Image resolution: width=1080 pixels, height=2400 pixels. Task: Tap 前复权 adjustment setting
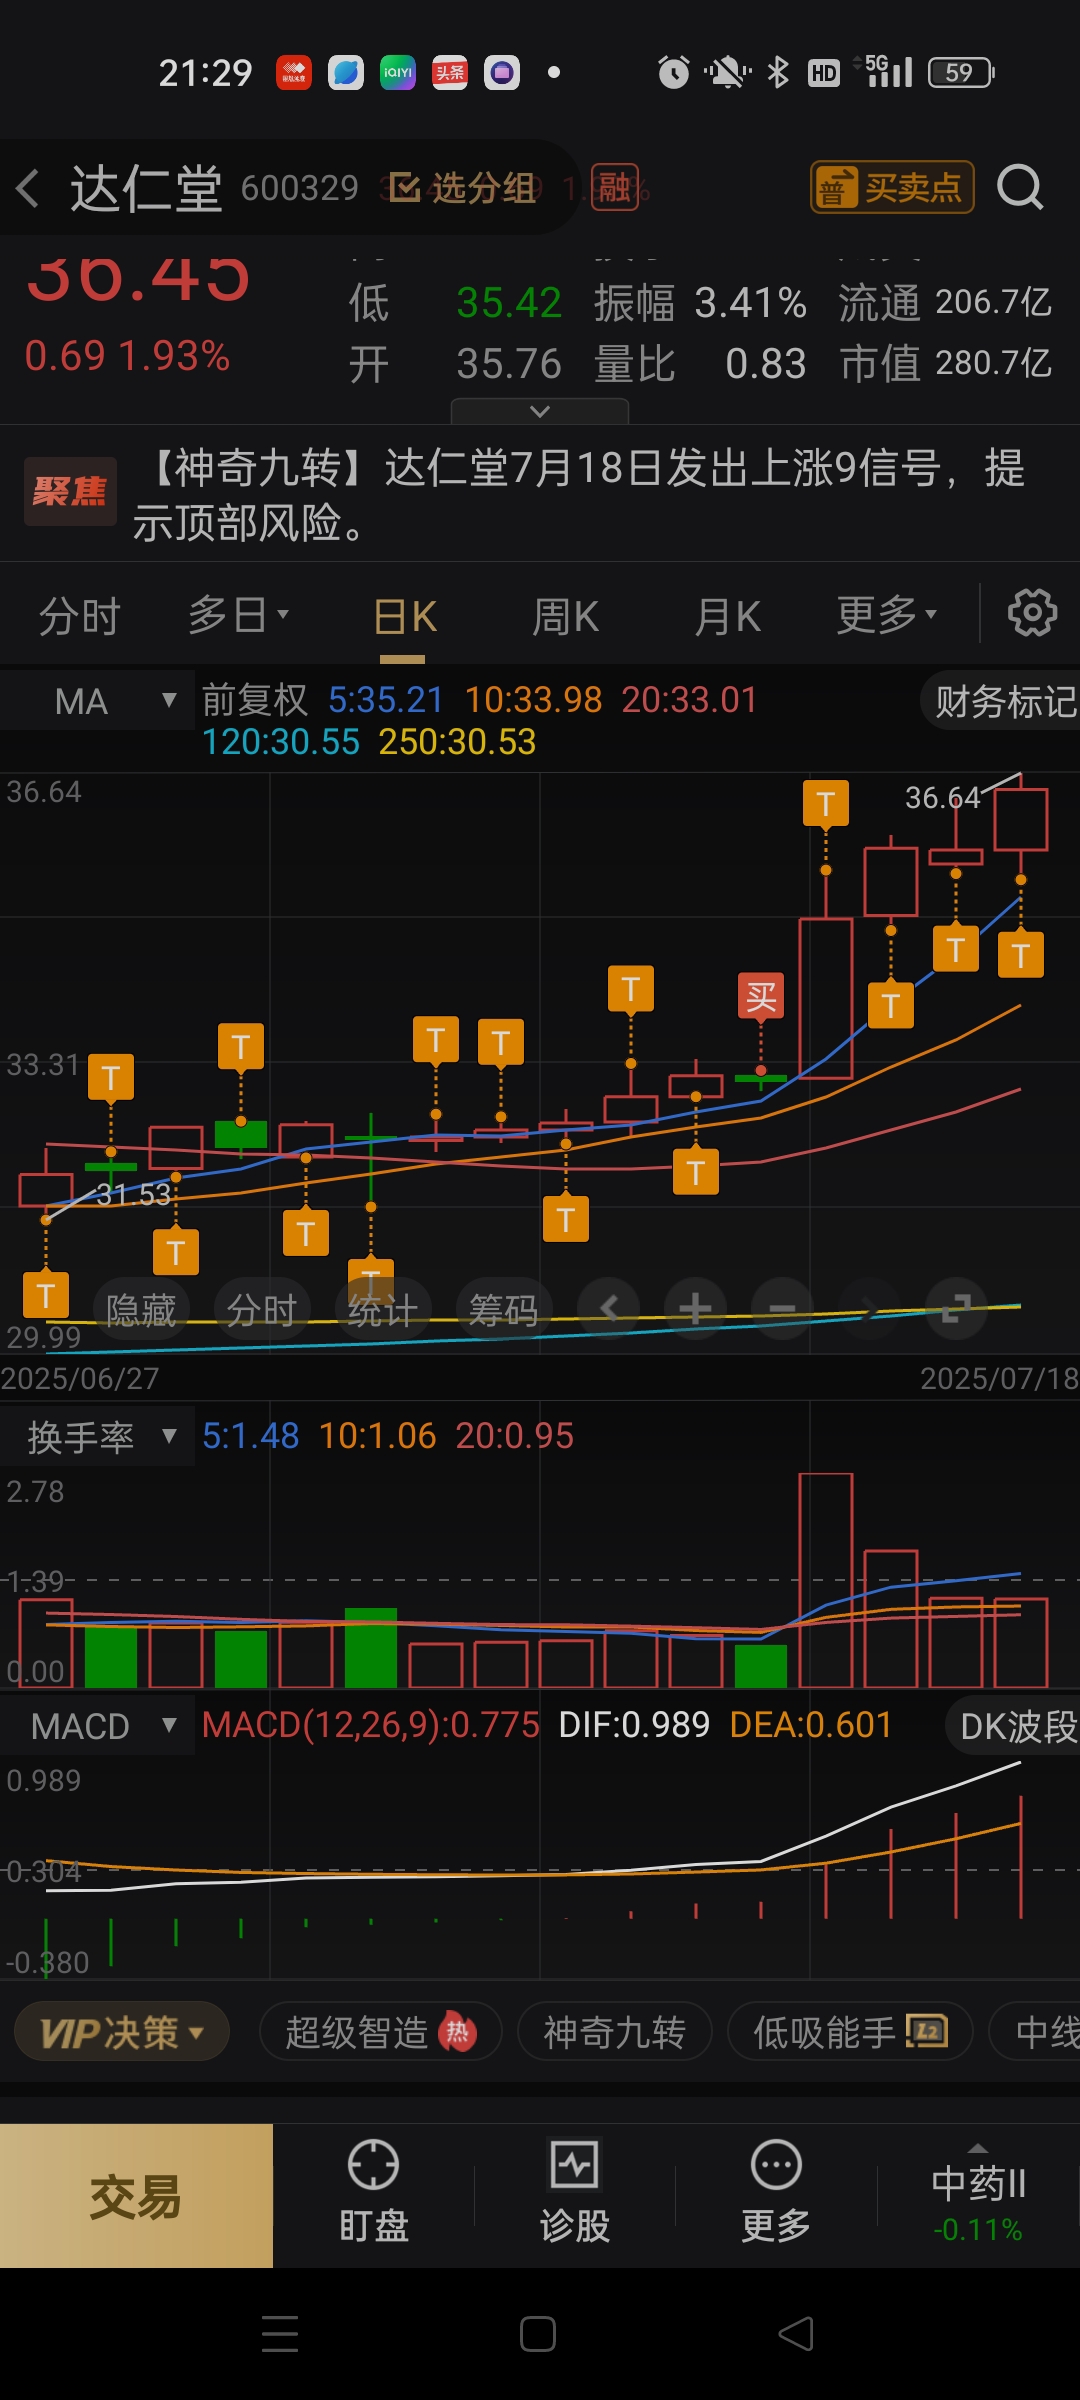click(255, 700)
